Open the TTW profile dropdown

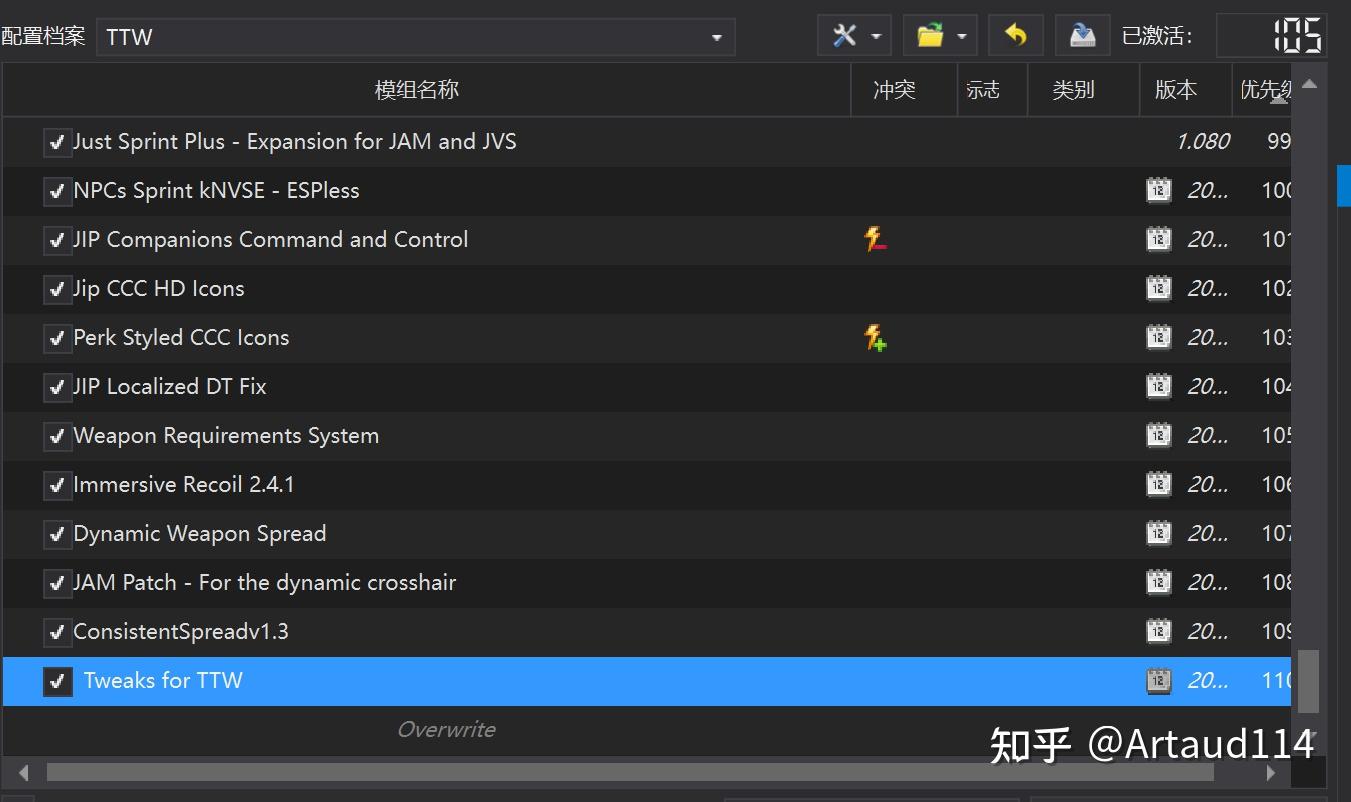tap(716, 36)
